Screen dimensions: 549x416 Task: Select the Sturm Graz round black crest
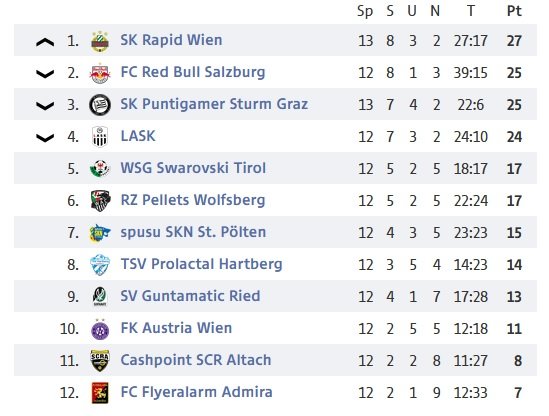[100, 105]
